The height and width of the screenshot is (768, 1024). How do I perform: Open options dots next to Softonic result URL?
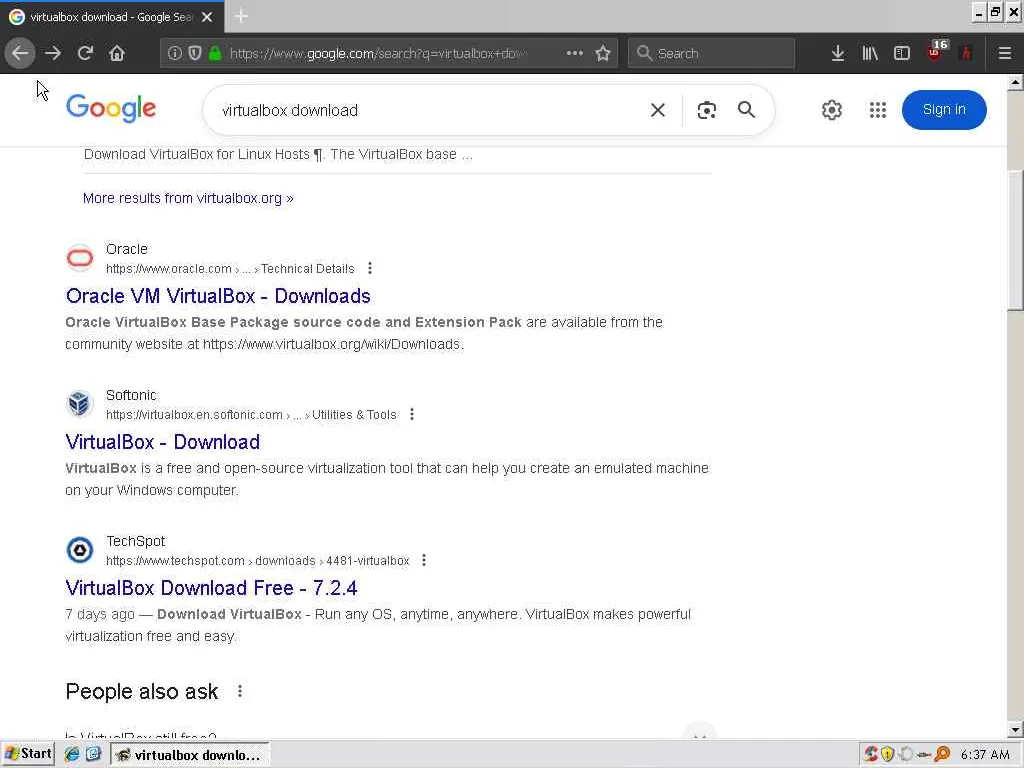[x=411, y=415]
